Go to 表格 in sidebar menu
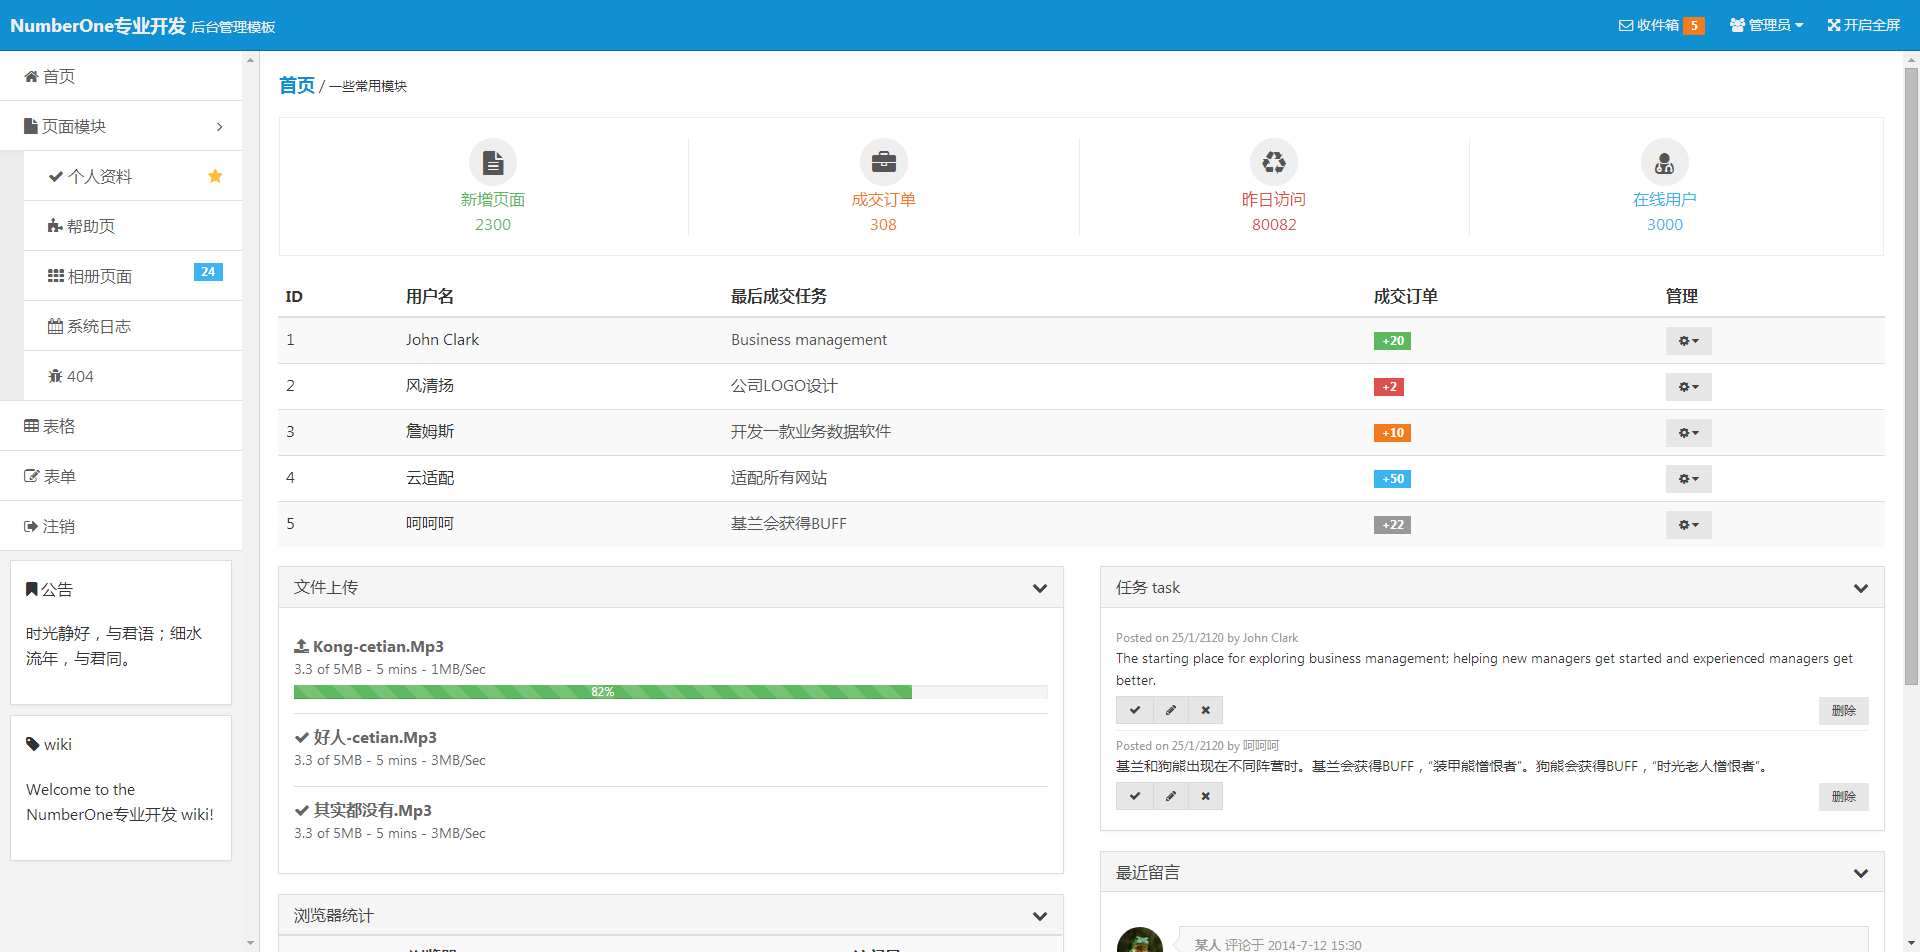Image resolution: width=1920 pixels, height=952 pixels. pos(58,426)
